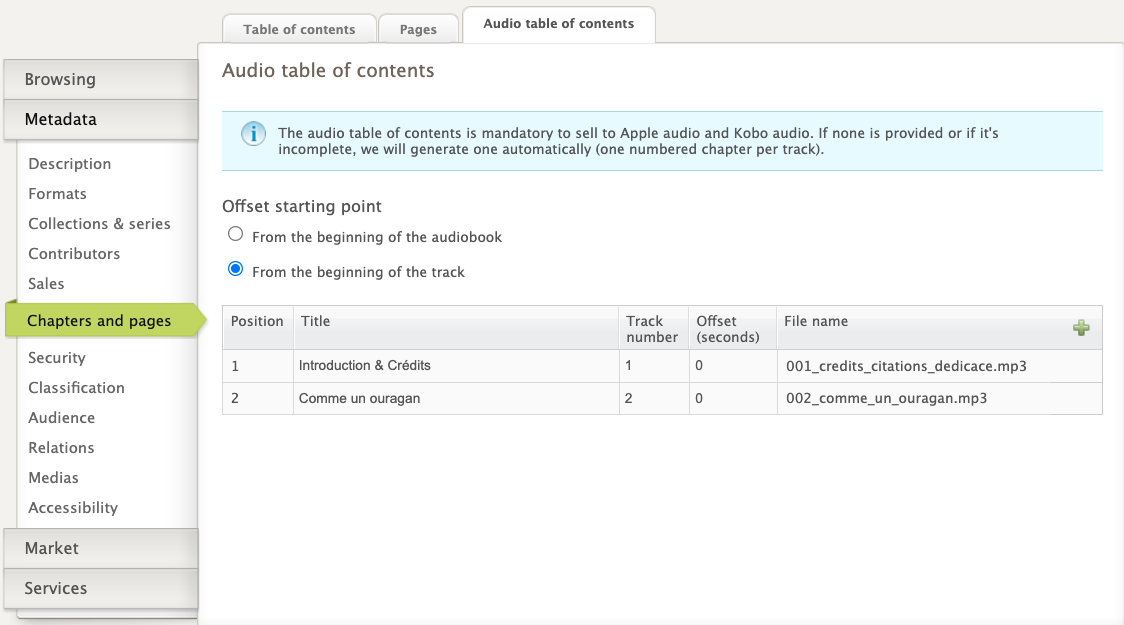Open the Security sidebar item
Viewport: 1124px width, 625px height.
[x=57, y=358]
